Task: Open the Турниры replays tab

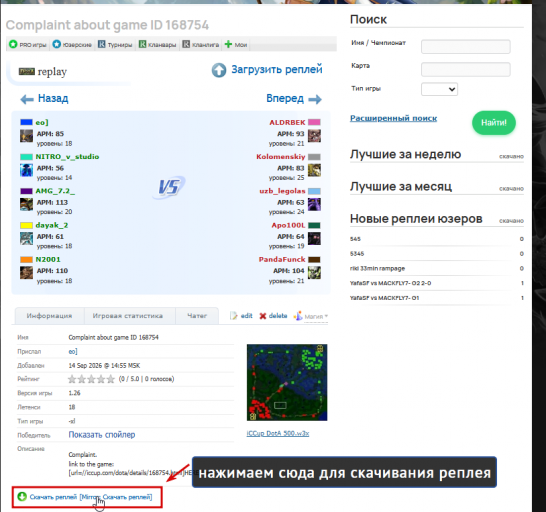Action: click(115, 45)
